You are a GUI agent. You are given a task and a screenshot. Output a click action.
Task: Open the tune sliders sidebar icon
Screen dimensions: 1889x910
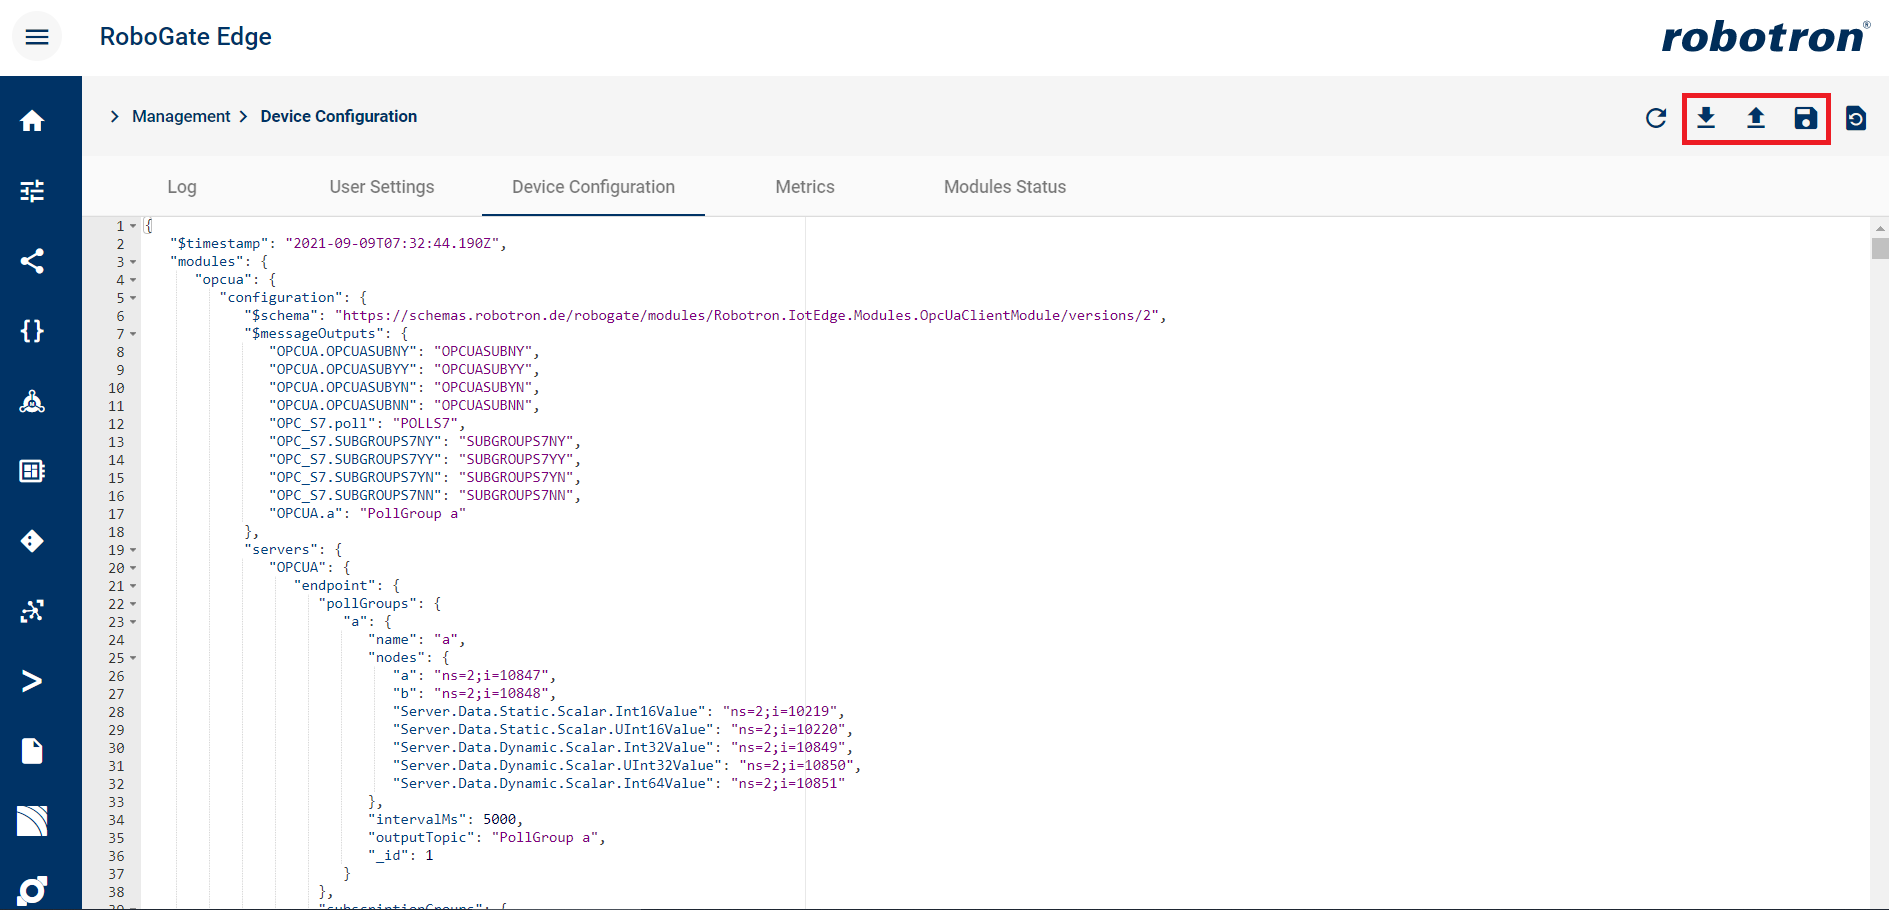[x=32, y=191]
